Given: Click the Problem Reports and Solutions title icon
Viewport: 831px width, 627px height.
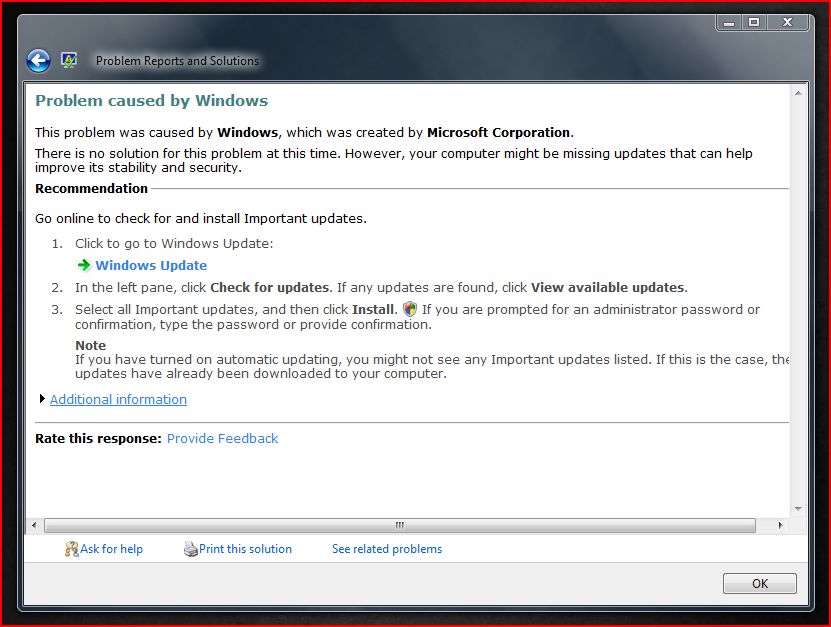Looking at the screenshot, I should [x=69, y=61].
